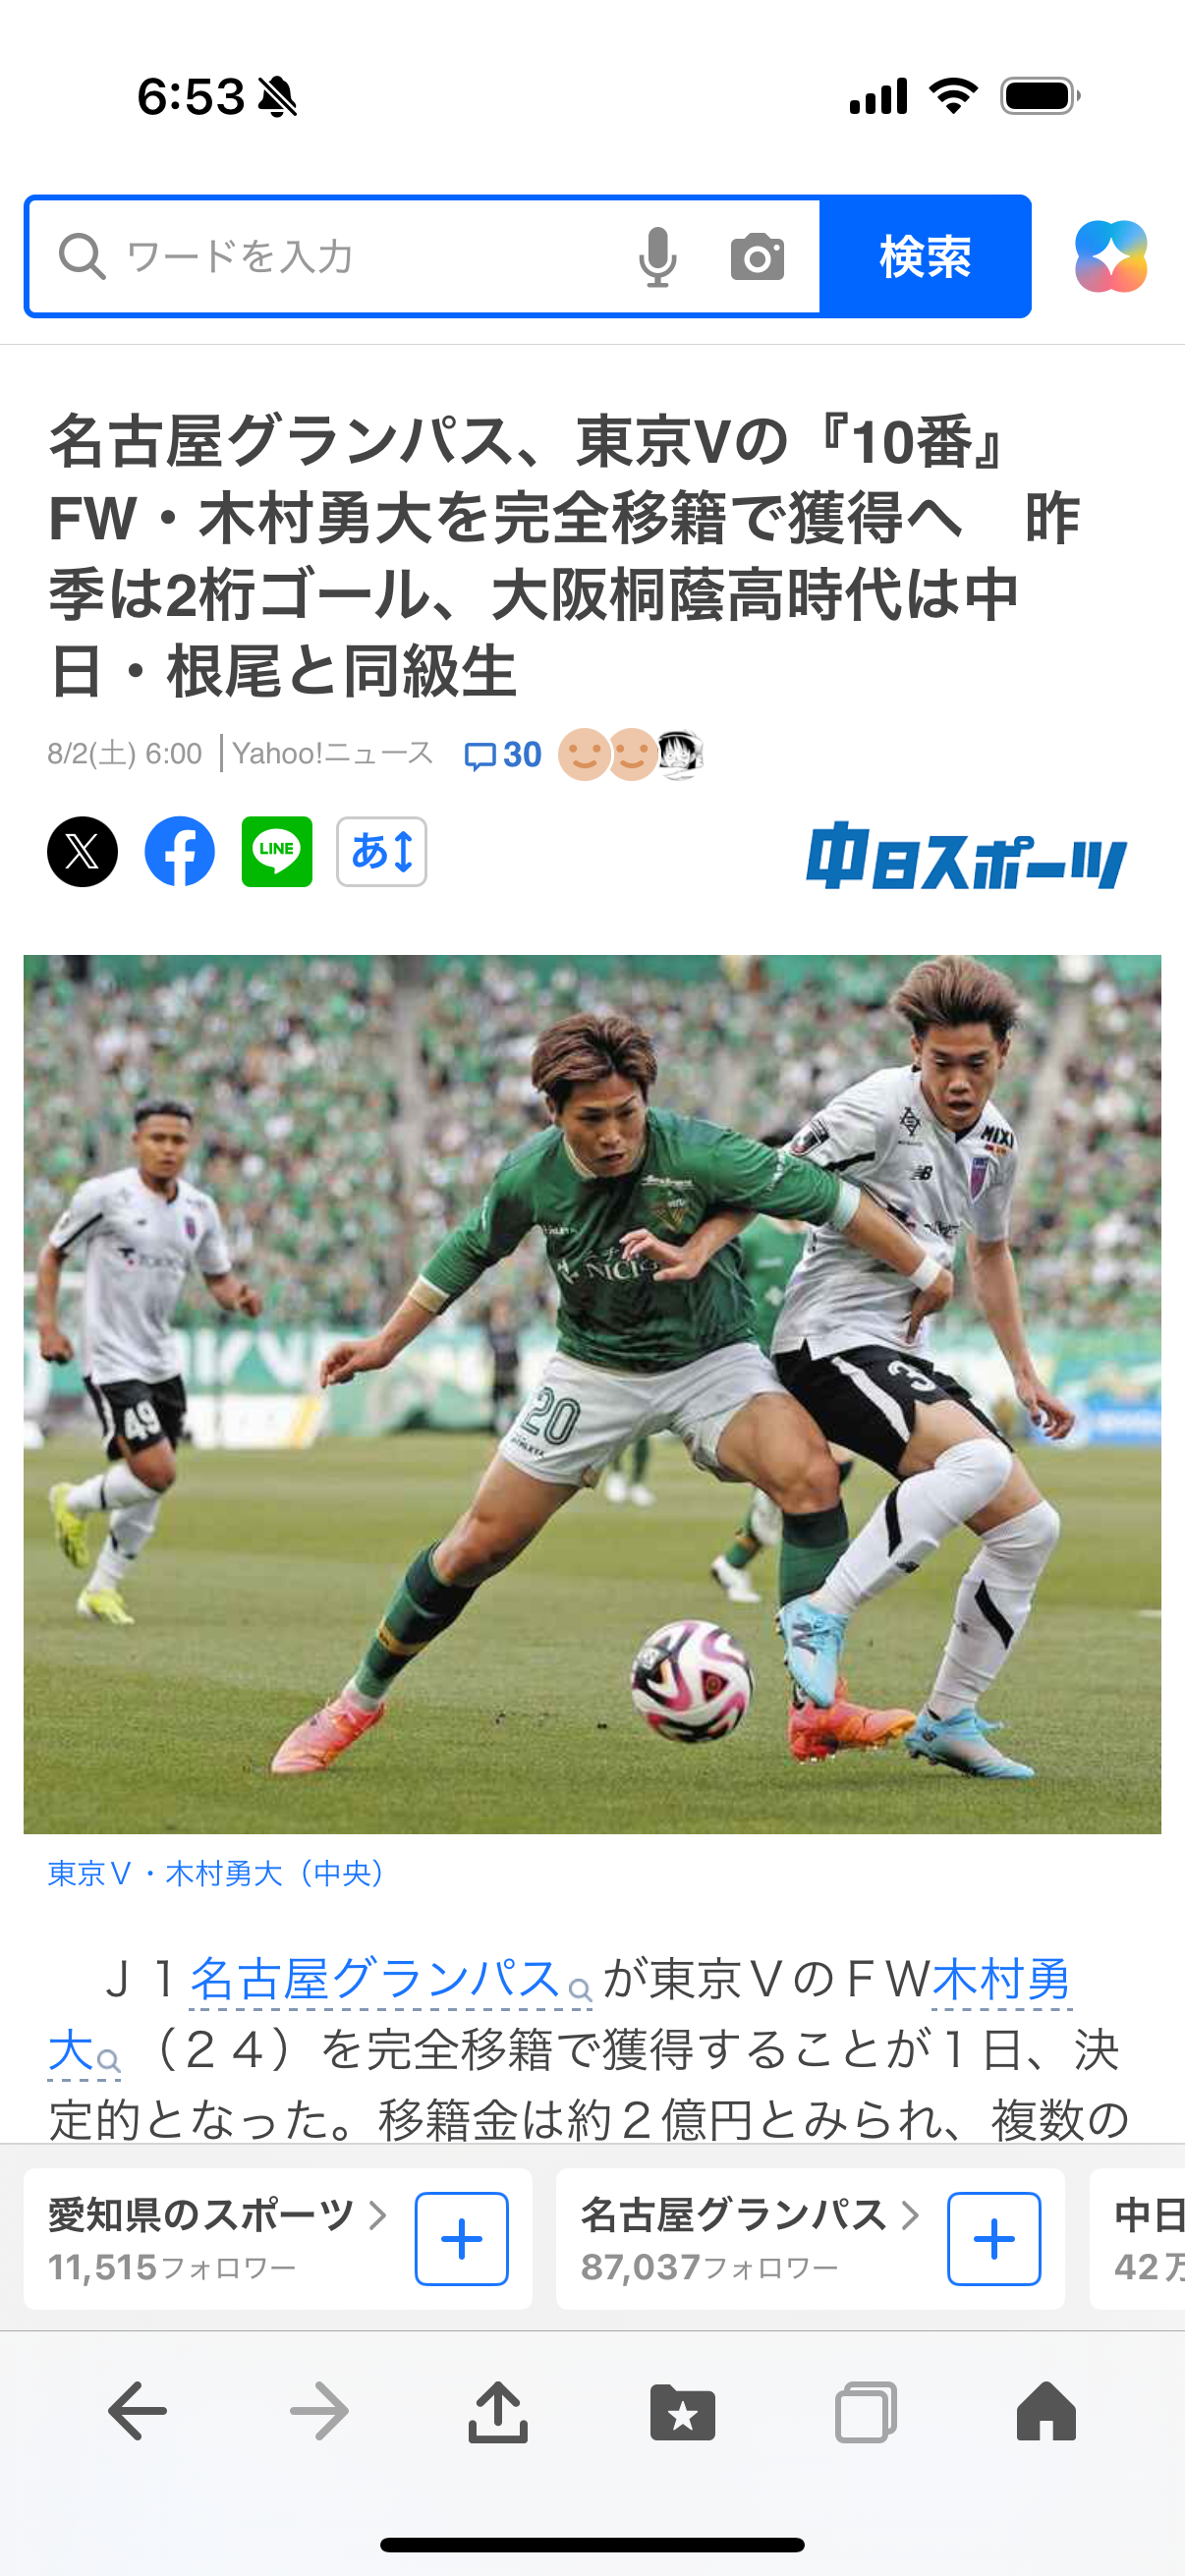Follow 愛知県のスポーツ with plus button
This screenshot has width=1185, height=2576.
pyautogui.click(x=461, y=2239)
